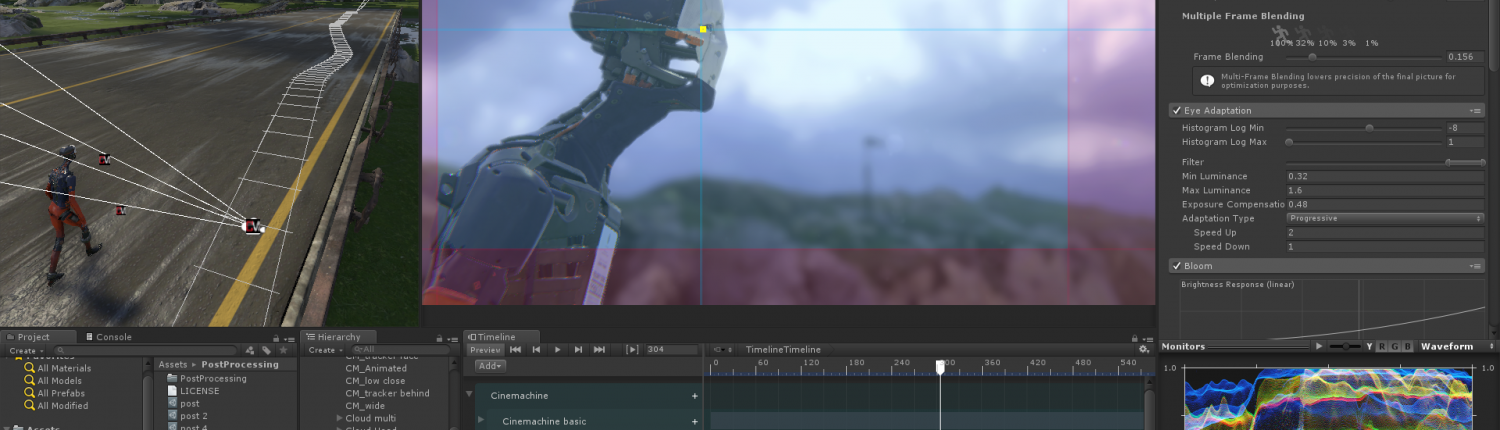Toggle G channel in Monitors
Screen dimensions: 1500x430
[x=1395, y=346]
